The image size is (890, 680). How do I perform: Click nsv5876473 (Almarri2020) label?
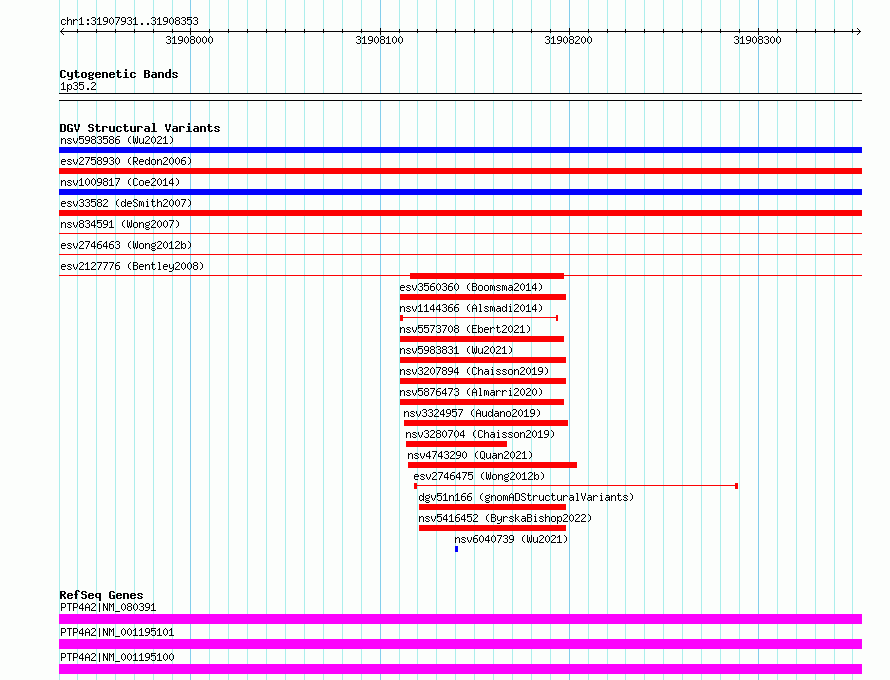click(x=471, y=392)
